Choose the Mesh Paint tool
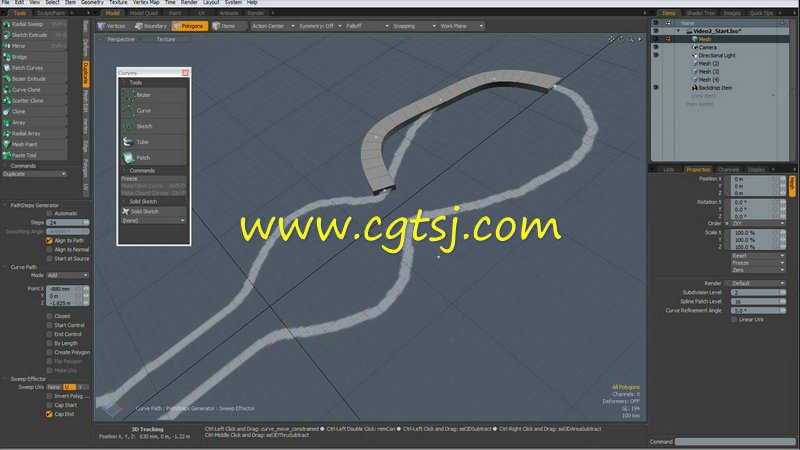800x450 pixels. click(34, 145)
